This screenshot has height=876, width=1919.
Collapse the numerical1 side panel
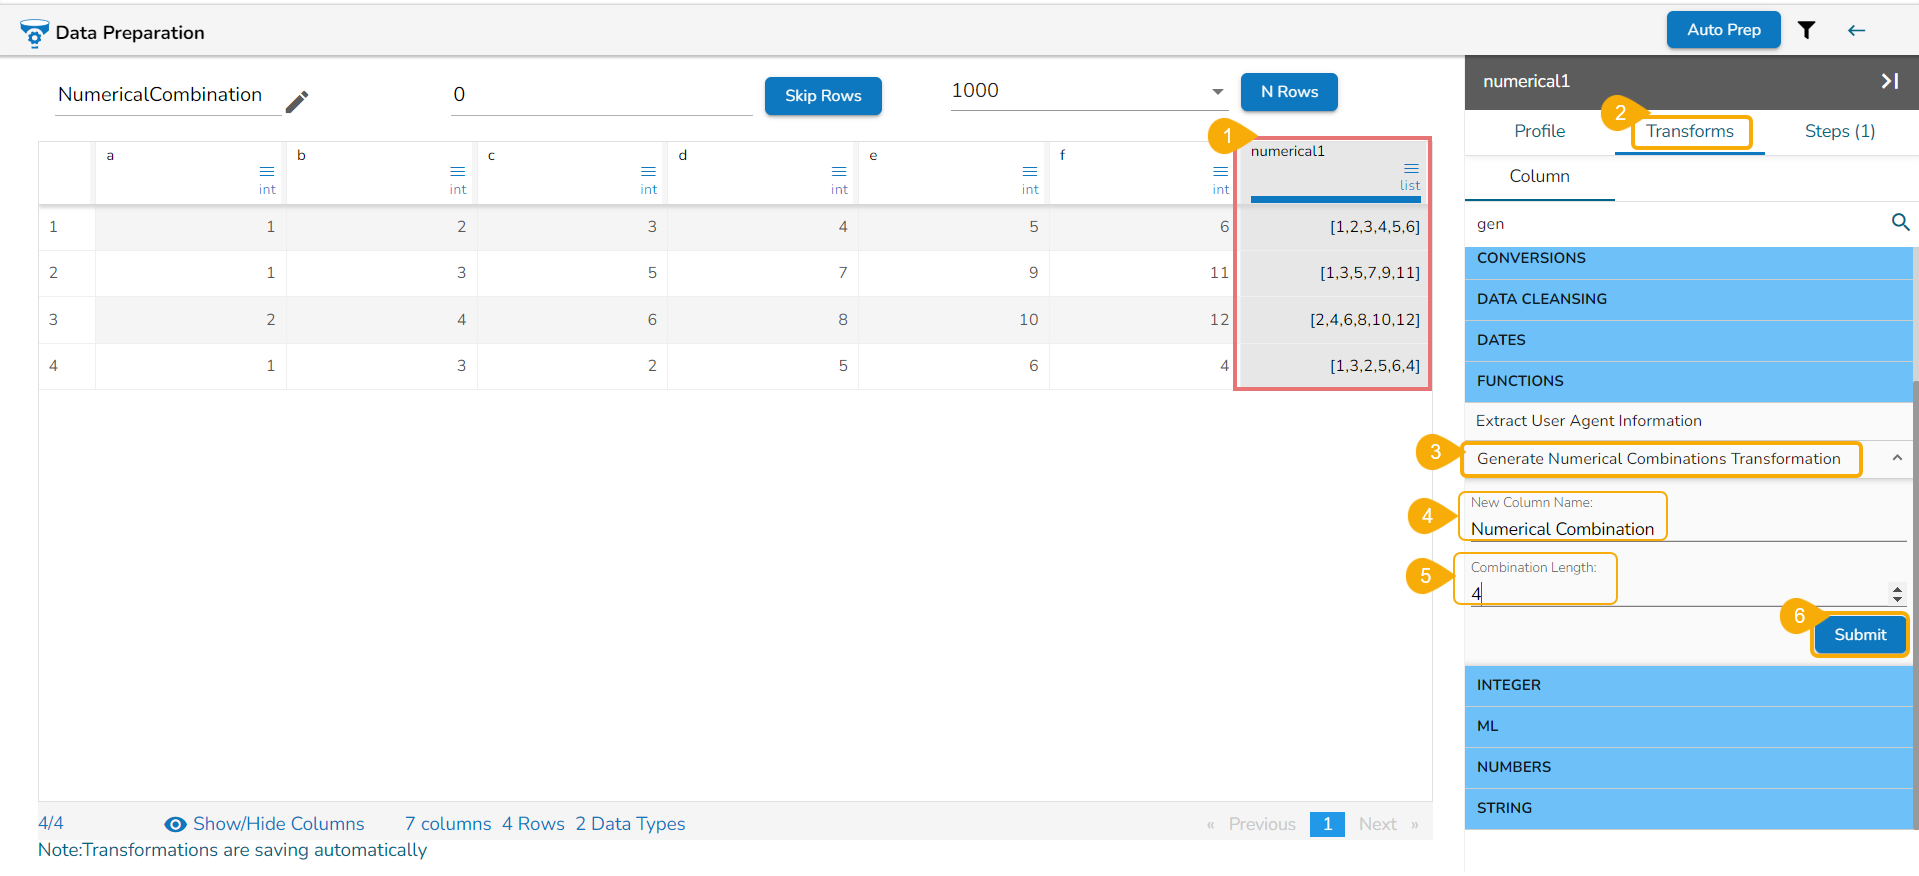(1889, 81)
